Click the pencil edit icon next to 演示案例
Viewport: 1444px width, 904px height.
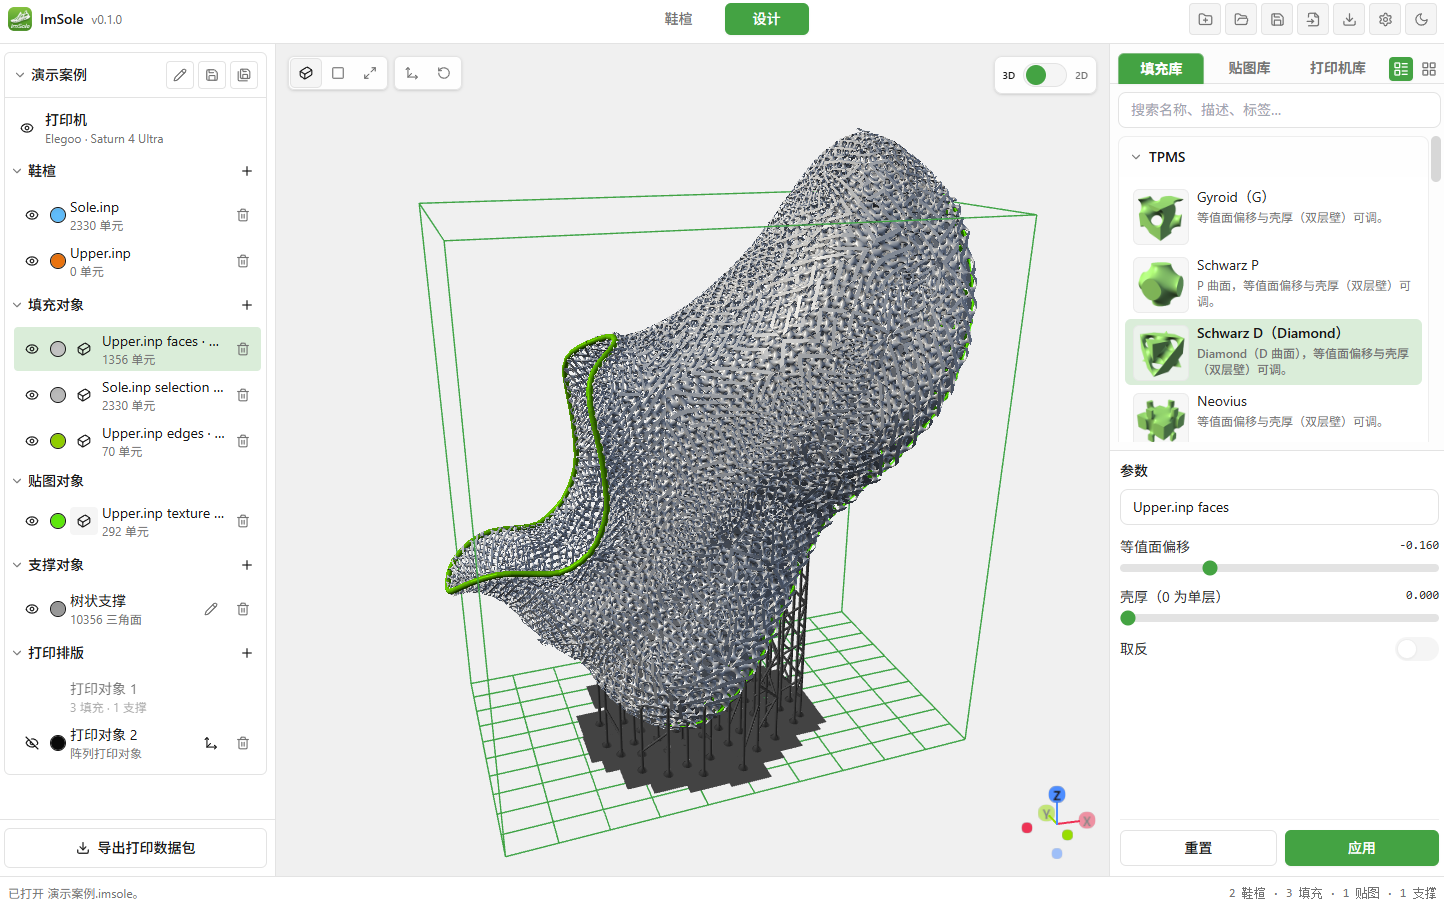click(x=180, y=75)
